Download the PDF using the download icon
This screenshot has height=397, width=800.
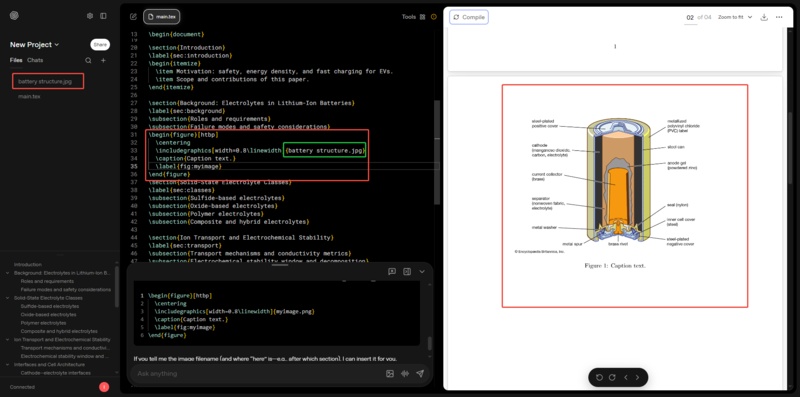click(x=764, y=17)
